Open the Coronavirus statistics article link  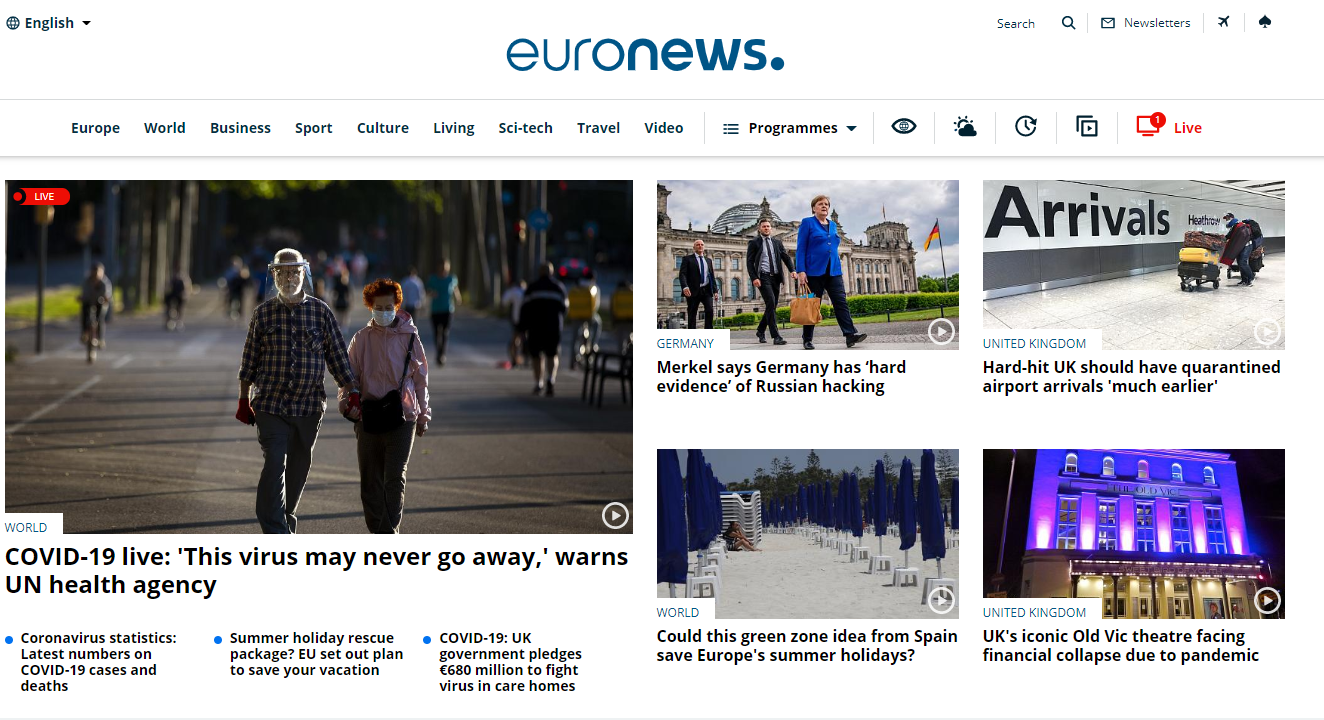pyautogui.click(x=98, y=662)
